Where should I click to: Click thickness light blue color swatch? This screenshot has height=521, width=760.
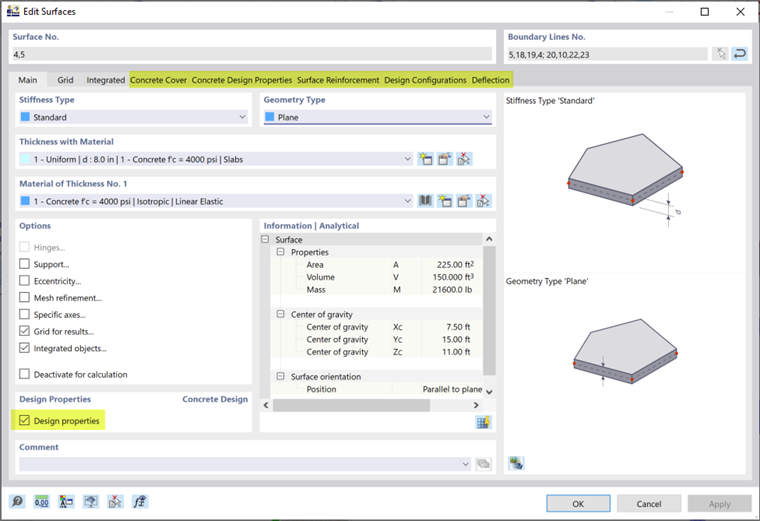point(25,159)
